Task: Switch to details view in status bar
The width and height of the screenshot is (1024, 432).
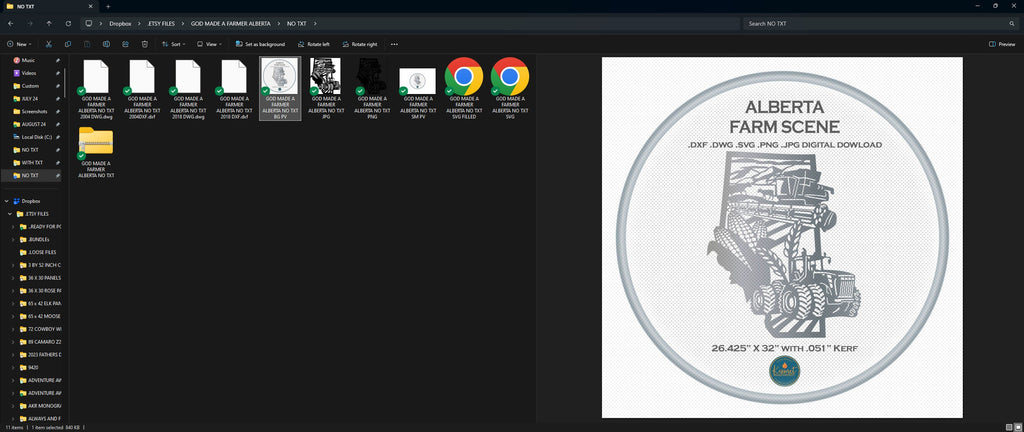Action: [x=1008, y=427]
